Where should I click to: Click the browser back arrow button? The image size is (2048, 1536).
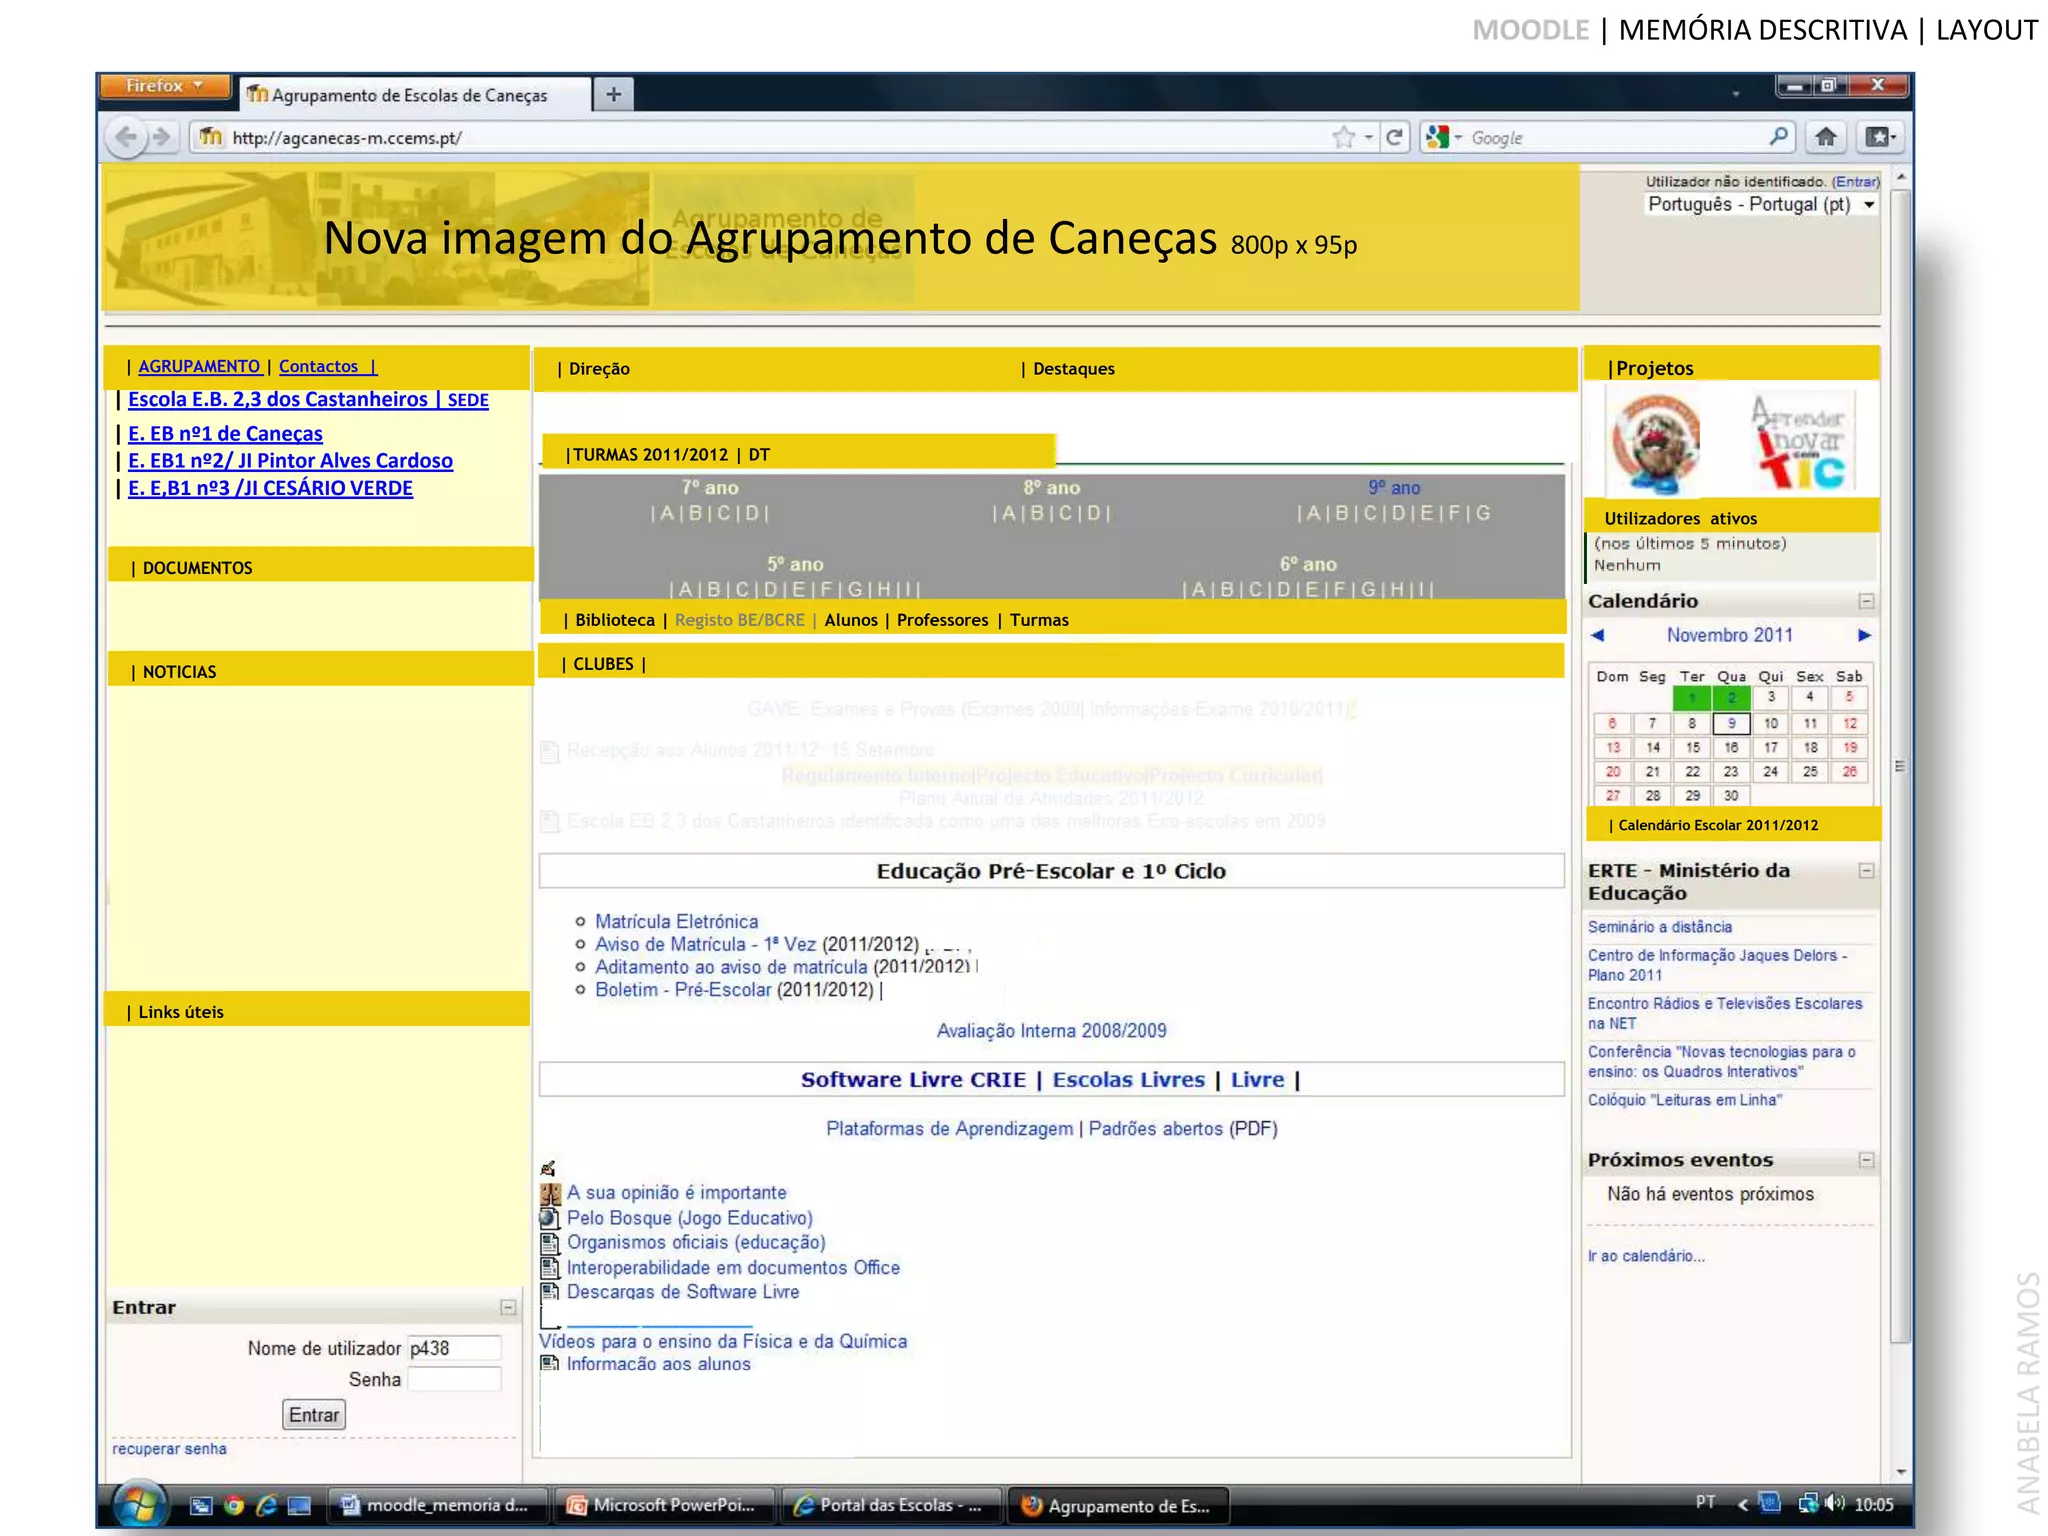pyautogui.click(x=127, y=137)
